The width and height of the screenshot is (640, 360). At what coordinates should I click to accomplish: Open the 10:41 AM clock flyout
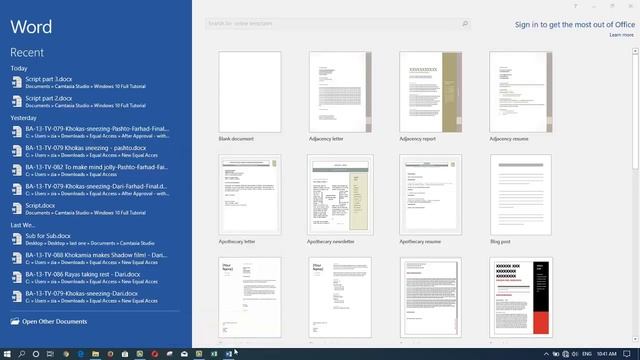pyautogui.click(x=607, y=354)
